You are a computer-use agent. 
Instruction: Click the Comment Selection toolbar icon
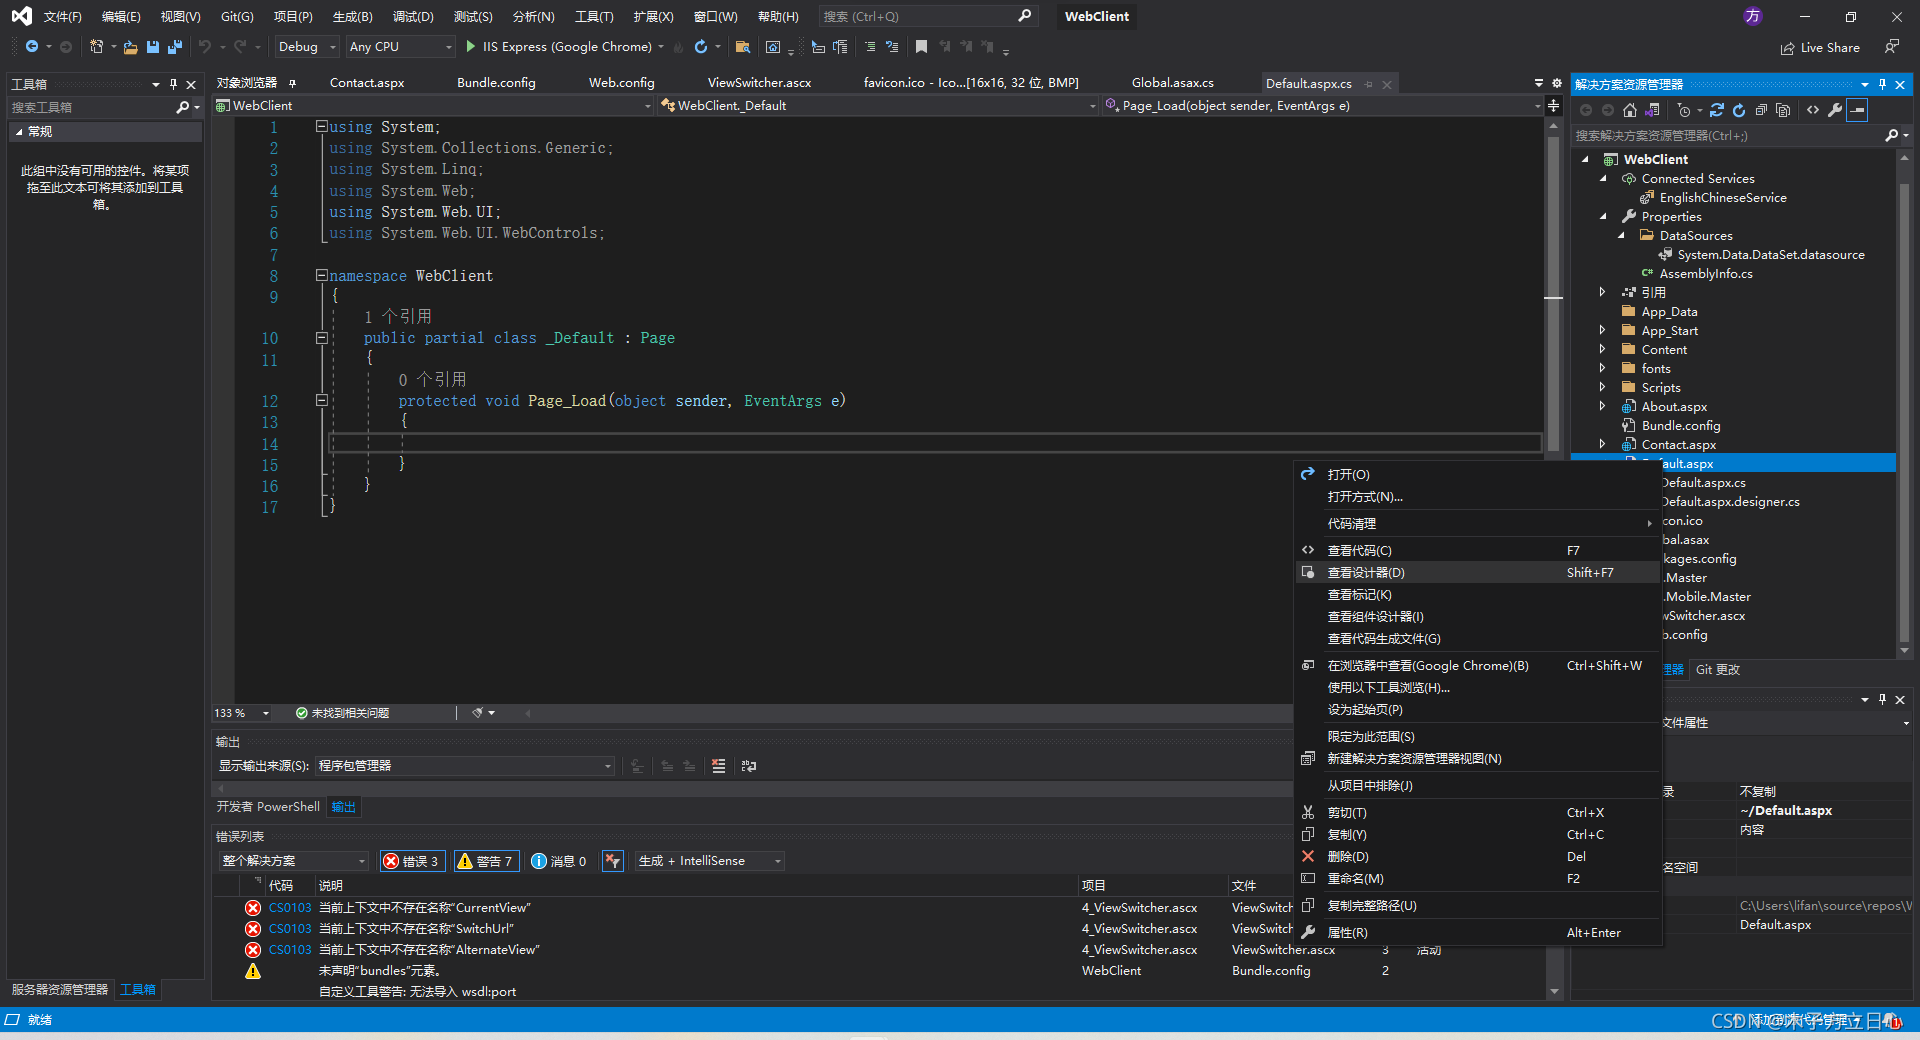pos(870,47)
